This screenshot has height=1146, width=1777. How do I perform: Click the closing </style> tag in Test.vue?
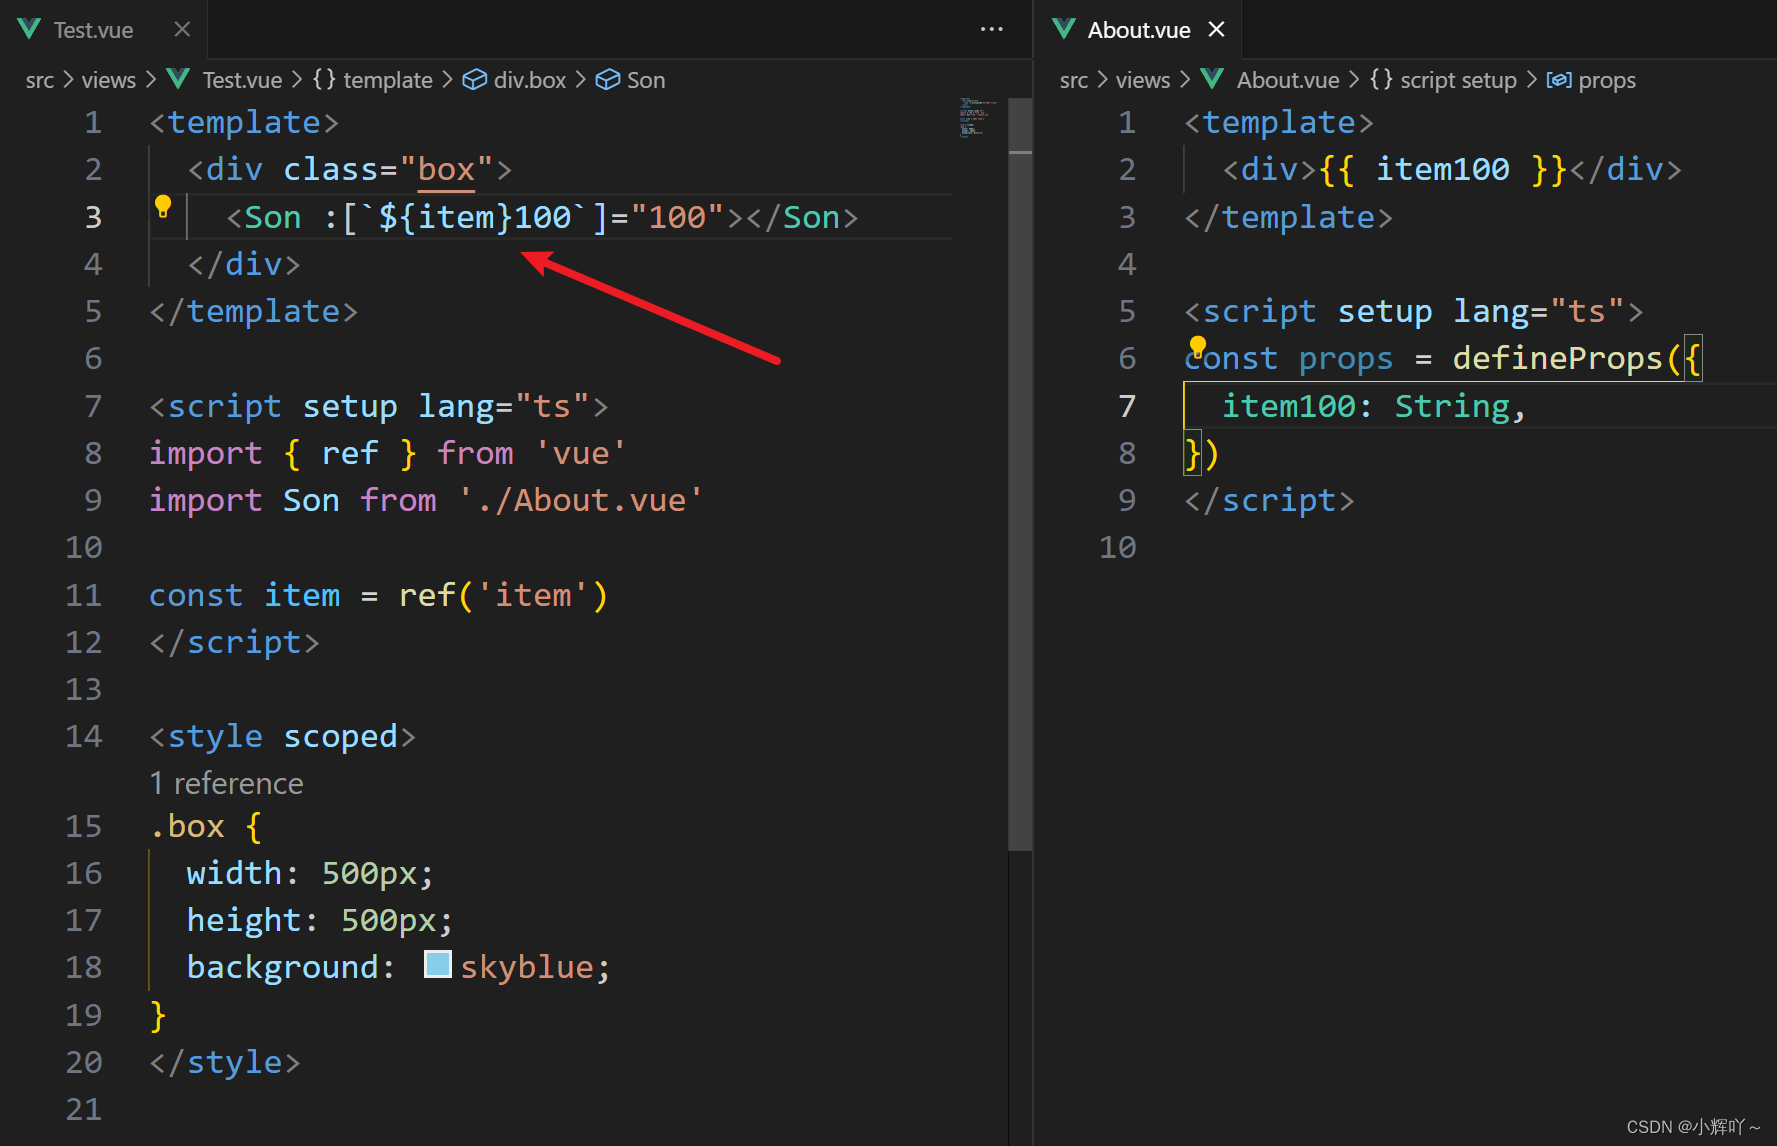[225, 1062]
